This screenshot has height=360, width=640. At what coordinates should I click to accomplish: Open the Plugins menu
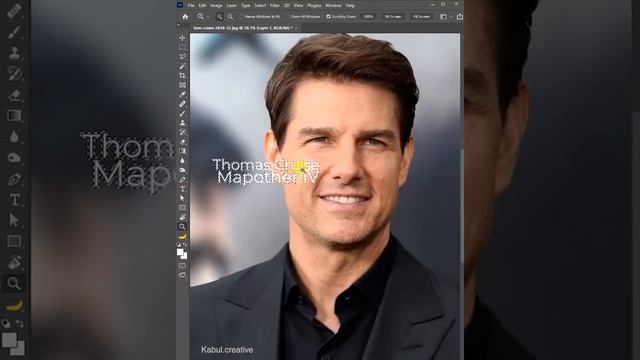coord(314,5)
